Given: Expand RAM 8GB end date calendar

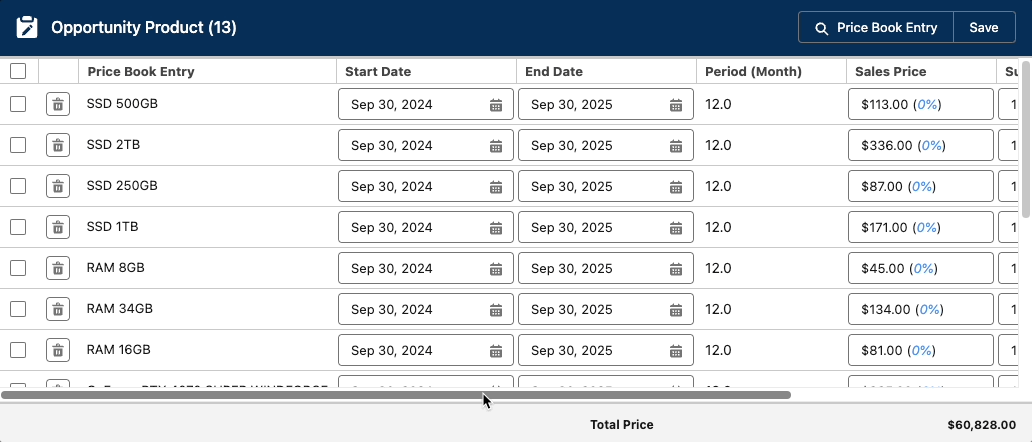Looking at the screenshot, I should [x=676, y=268].
